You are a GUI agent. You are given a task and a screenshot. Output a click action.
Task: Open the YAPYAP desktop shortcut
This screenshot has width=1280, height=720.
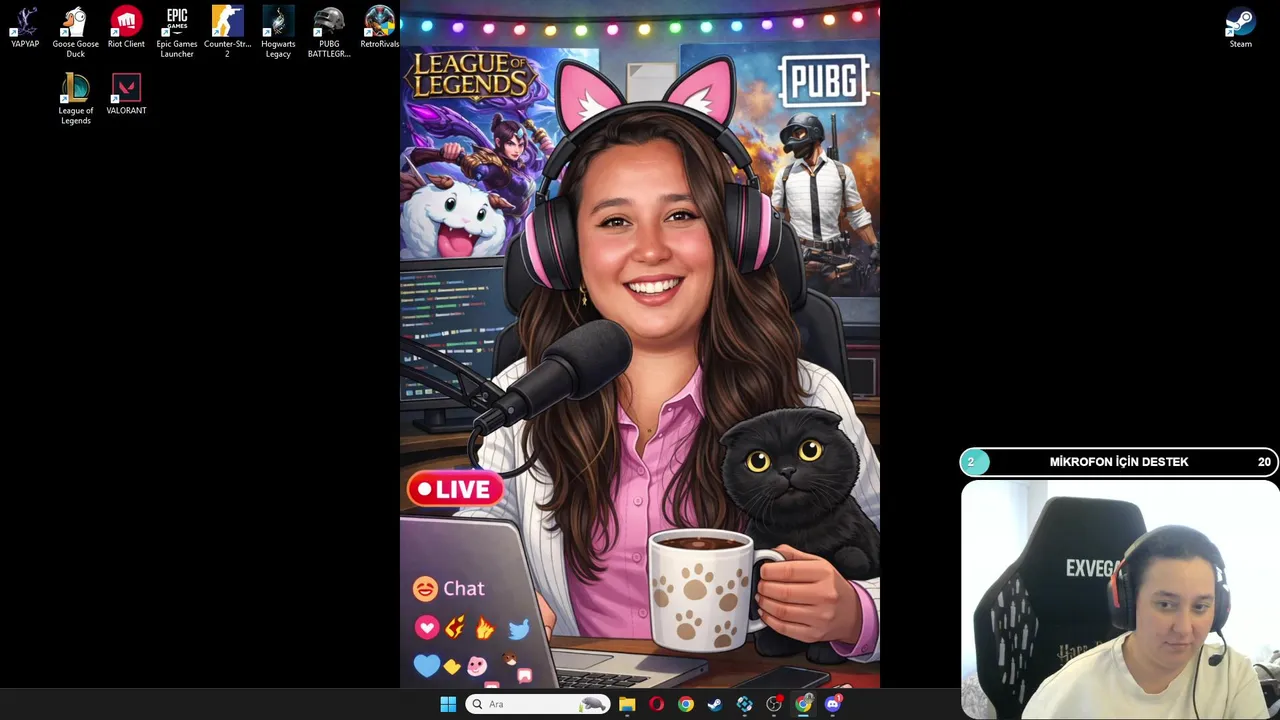coord(25,28)
